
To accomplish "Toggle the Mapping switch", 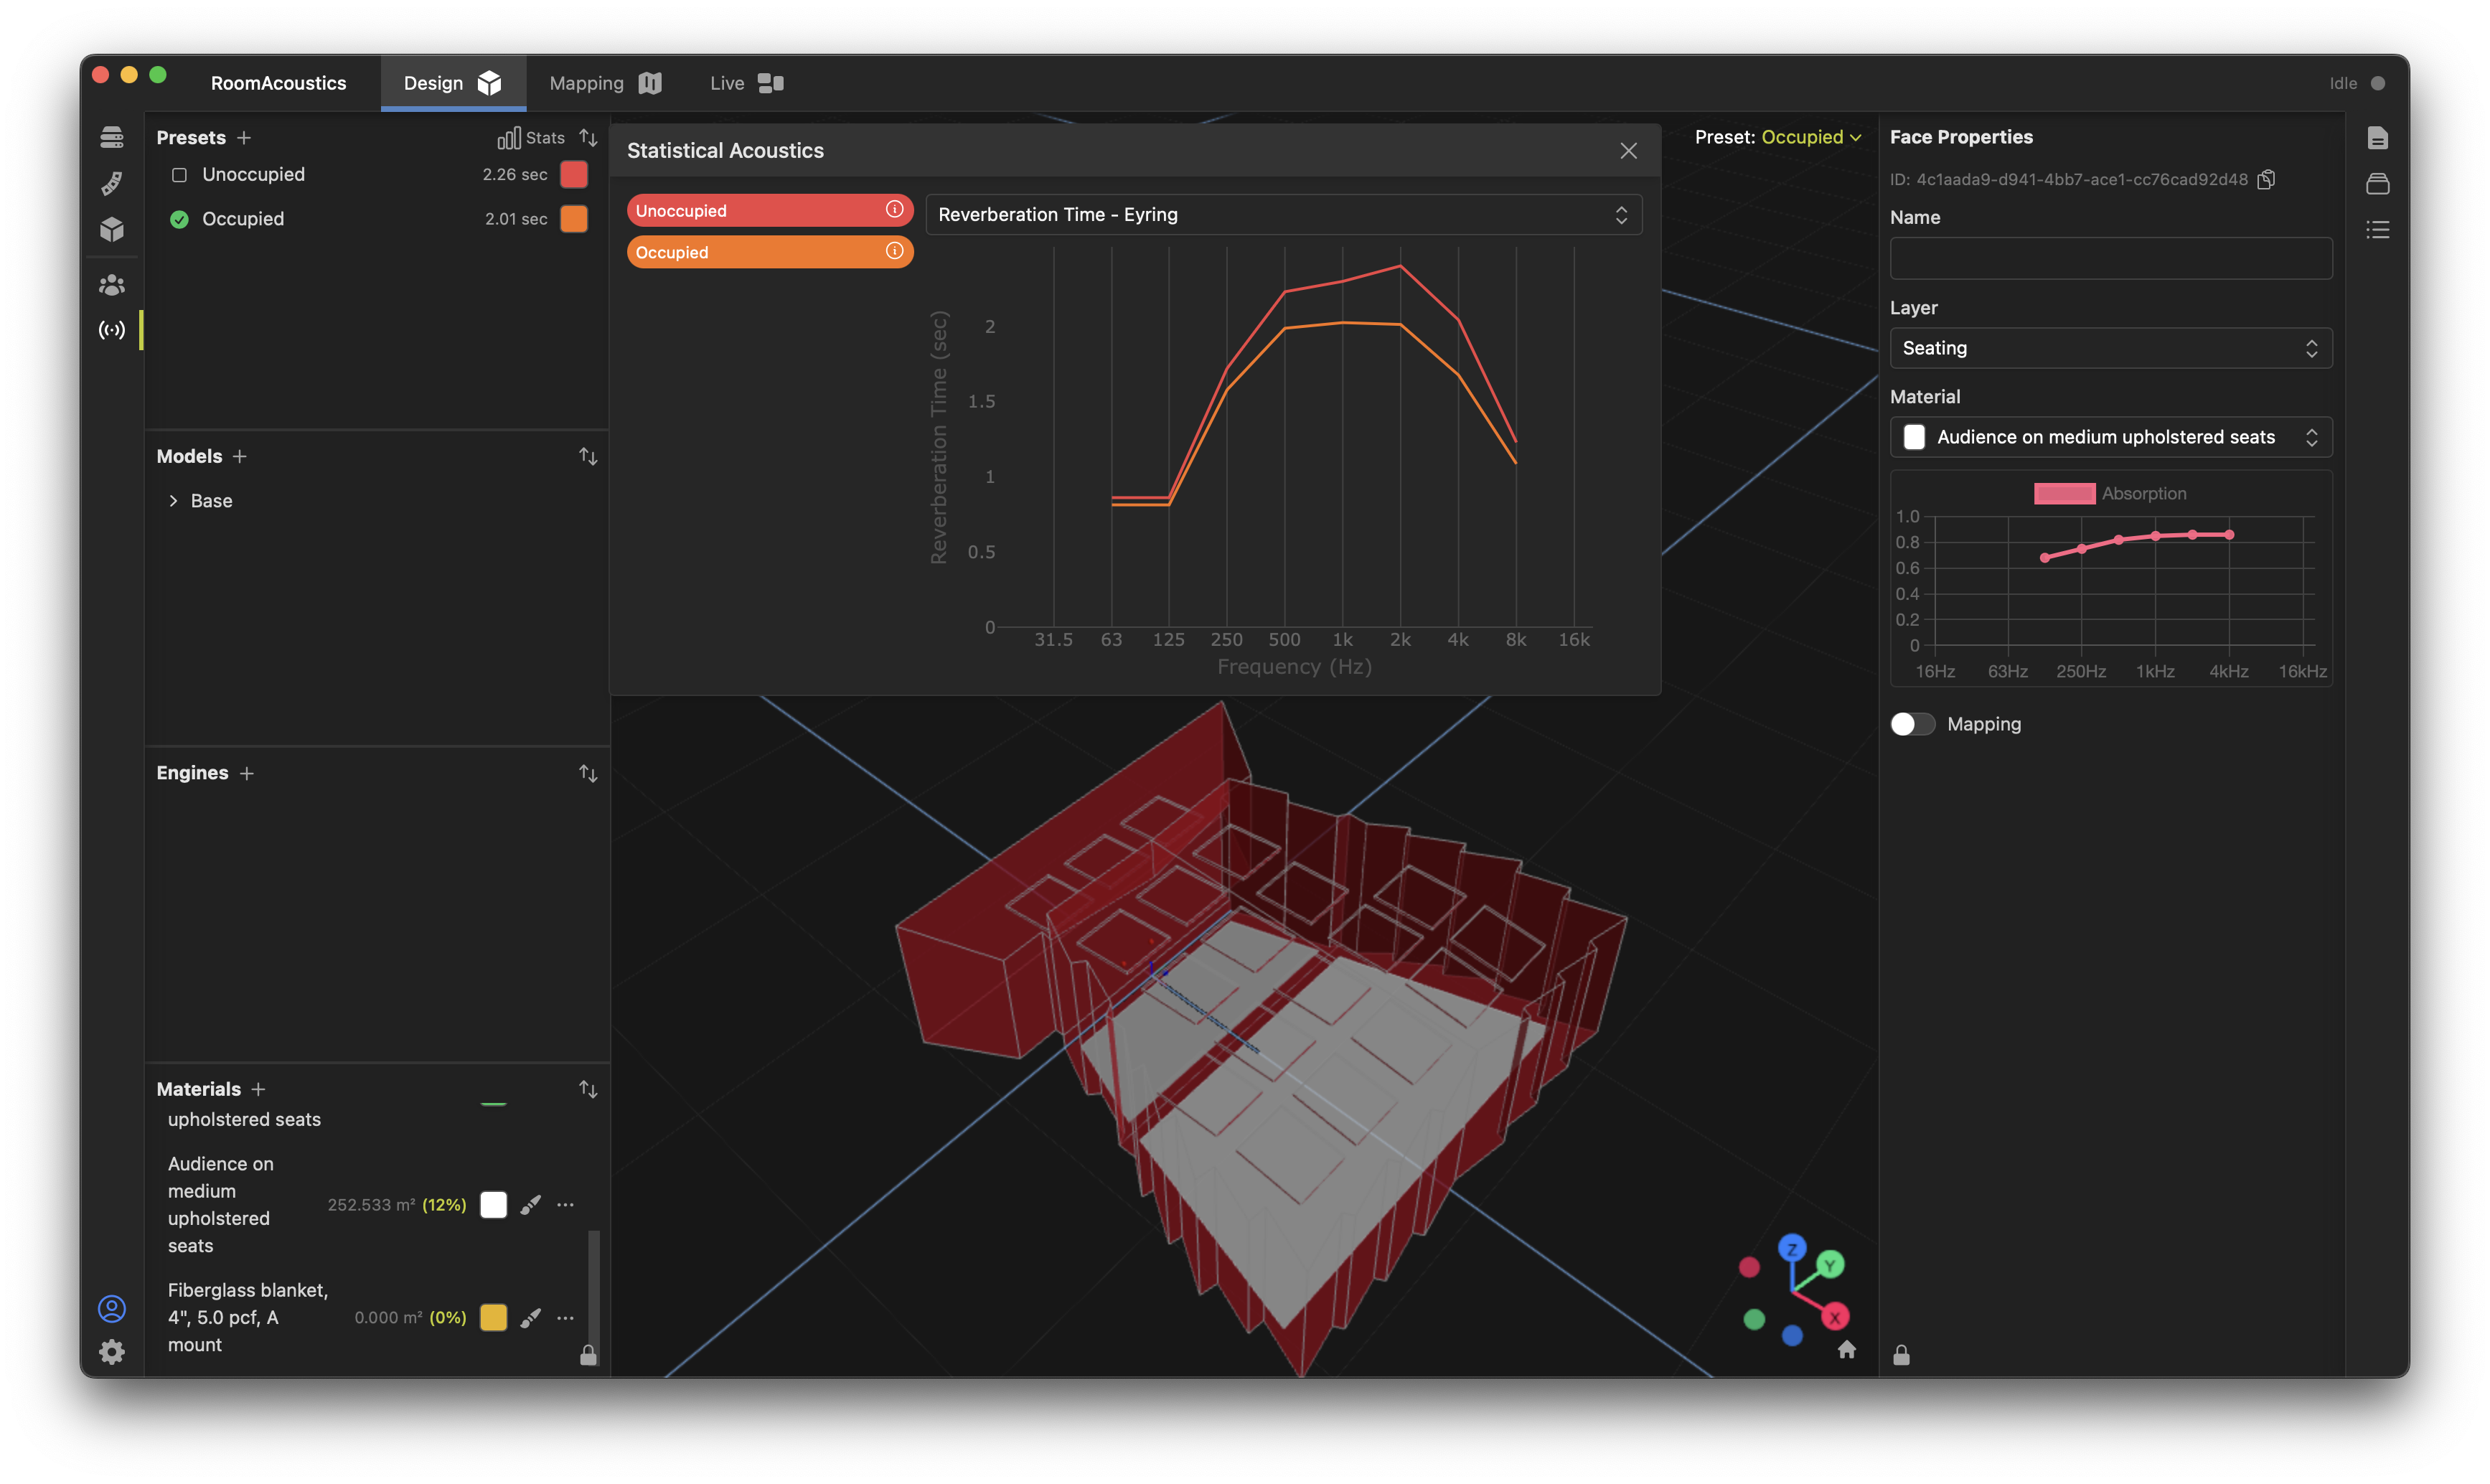I will tap(1912, 724).
